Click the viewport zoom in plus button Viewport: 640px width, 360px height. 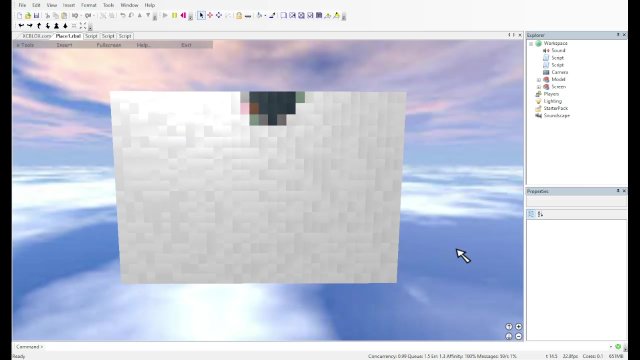pos(518,327)
